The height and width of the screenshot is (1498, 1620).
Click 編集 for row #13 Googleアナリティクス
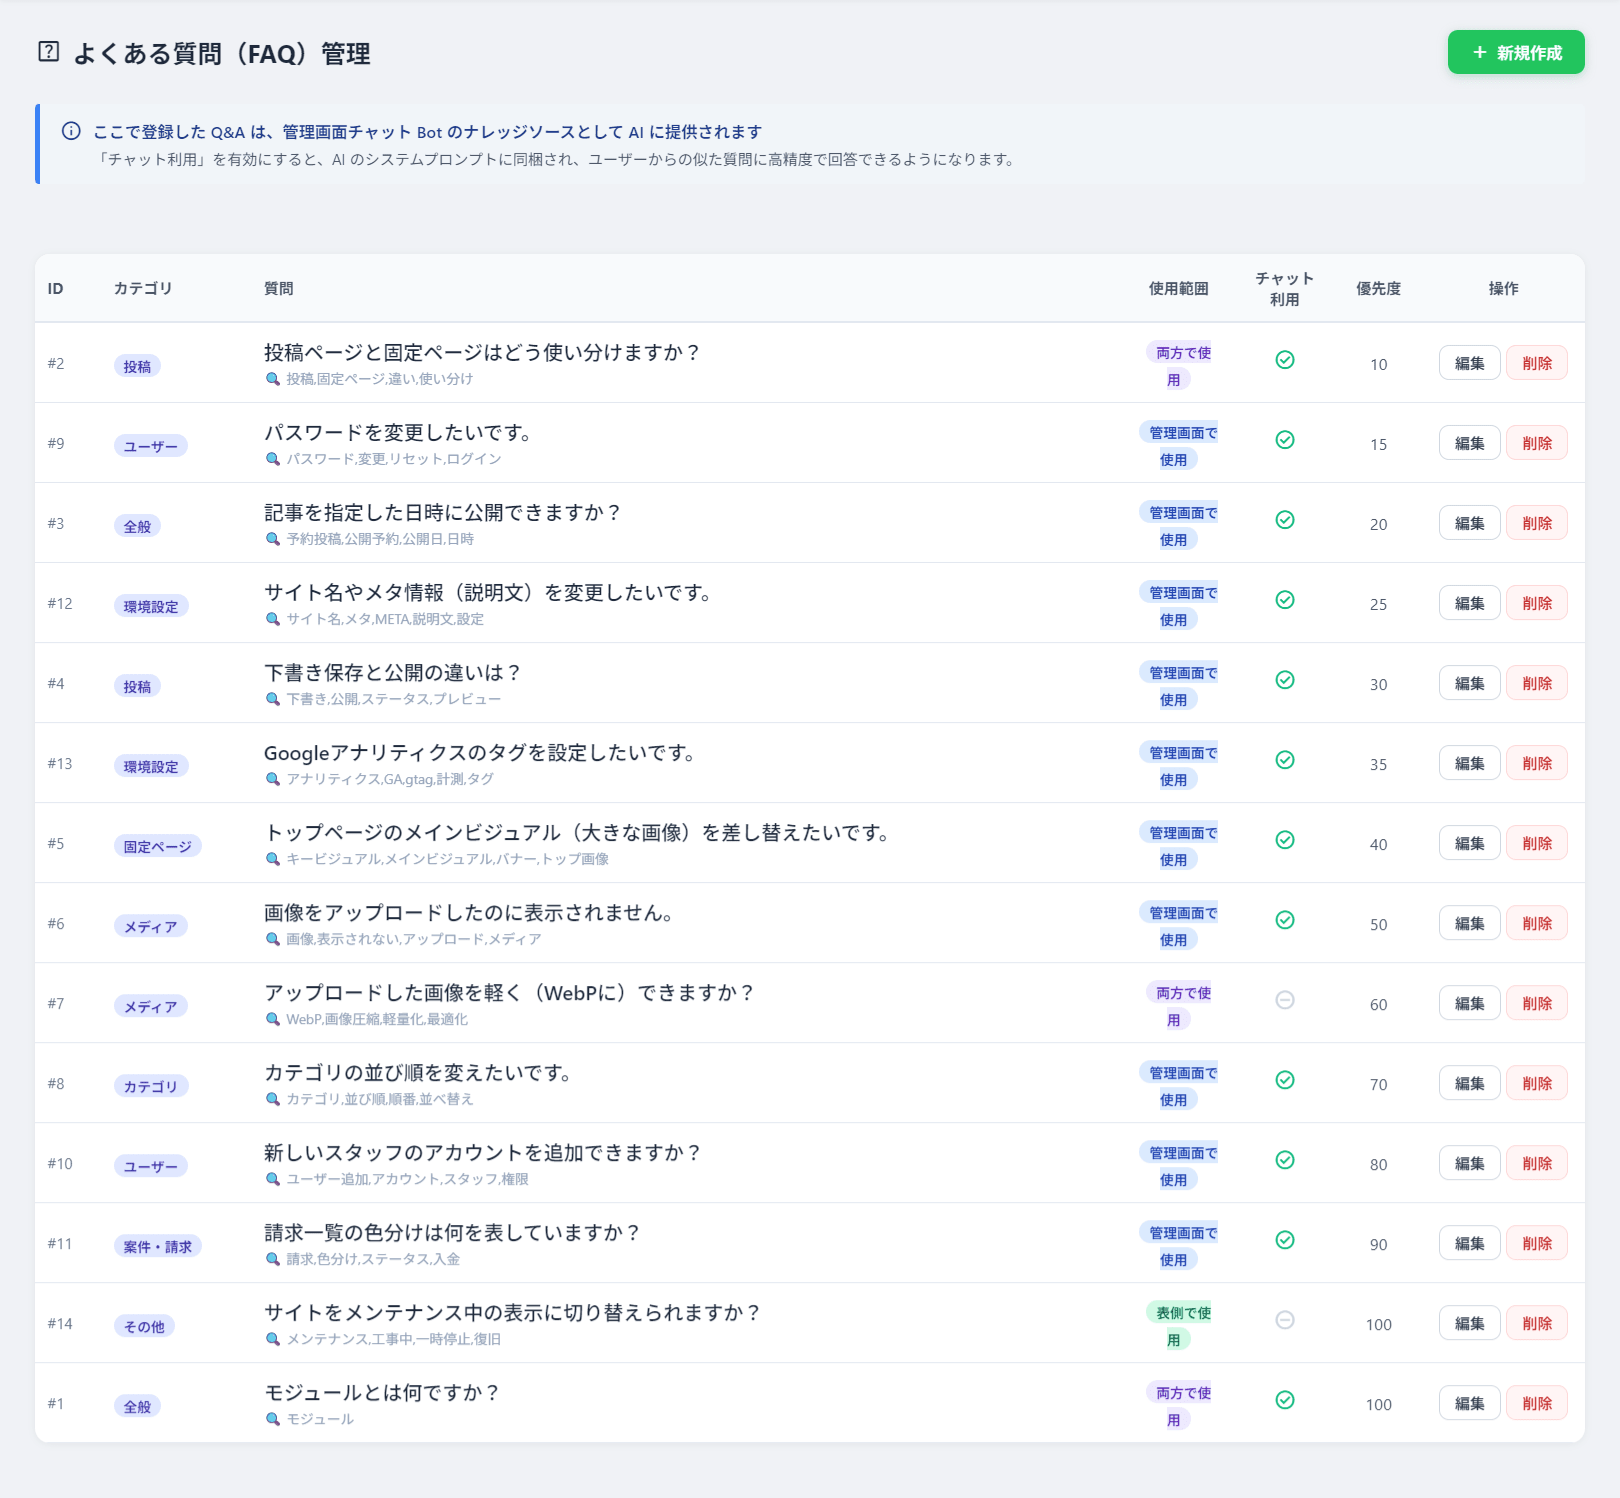(x=1469, y=763)
